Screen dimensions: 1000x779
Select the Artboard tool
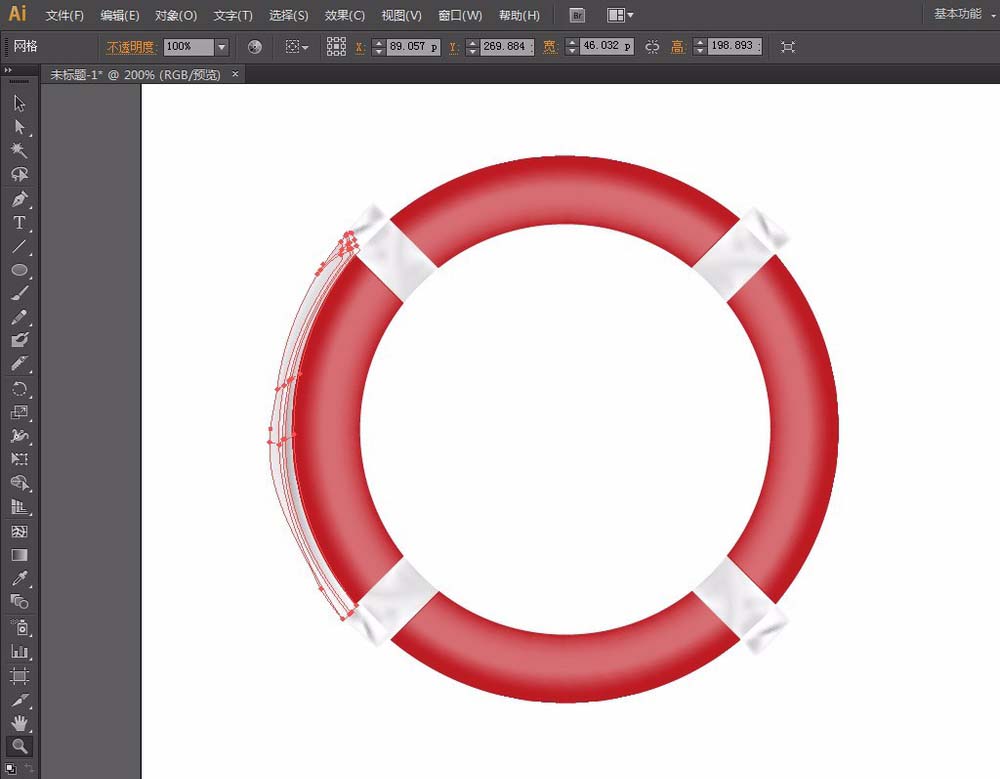tap(19, 676)
